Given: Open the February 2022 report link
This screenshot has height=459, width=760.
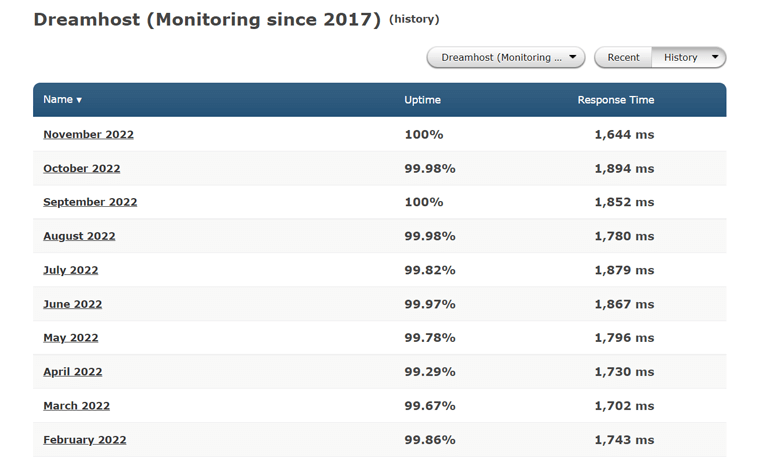Looking at the screenshot, I should (84, 440).
